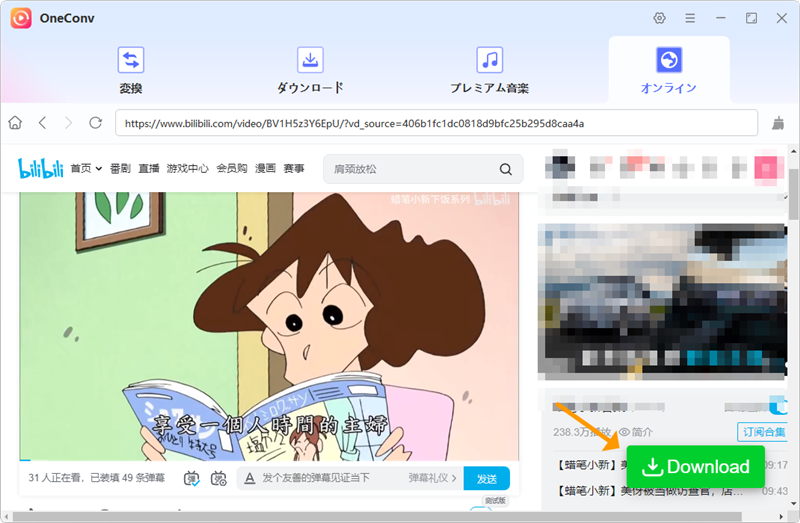Click the horizontal scrollbar right arrow

pos(781,517)
